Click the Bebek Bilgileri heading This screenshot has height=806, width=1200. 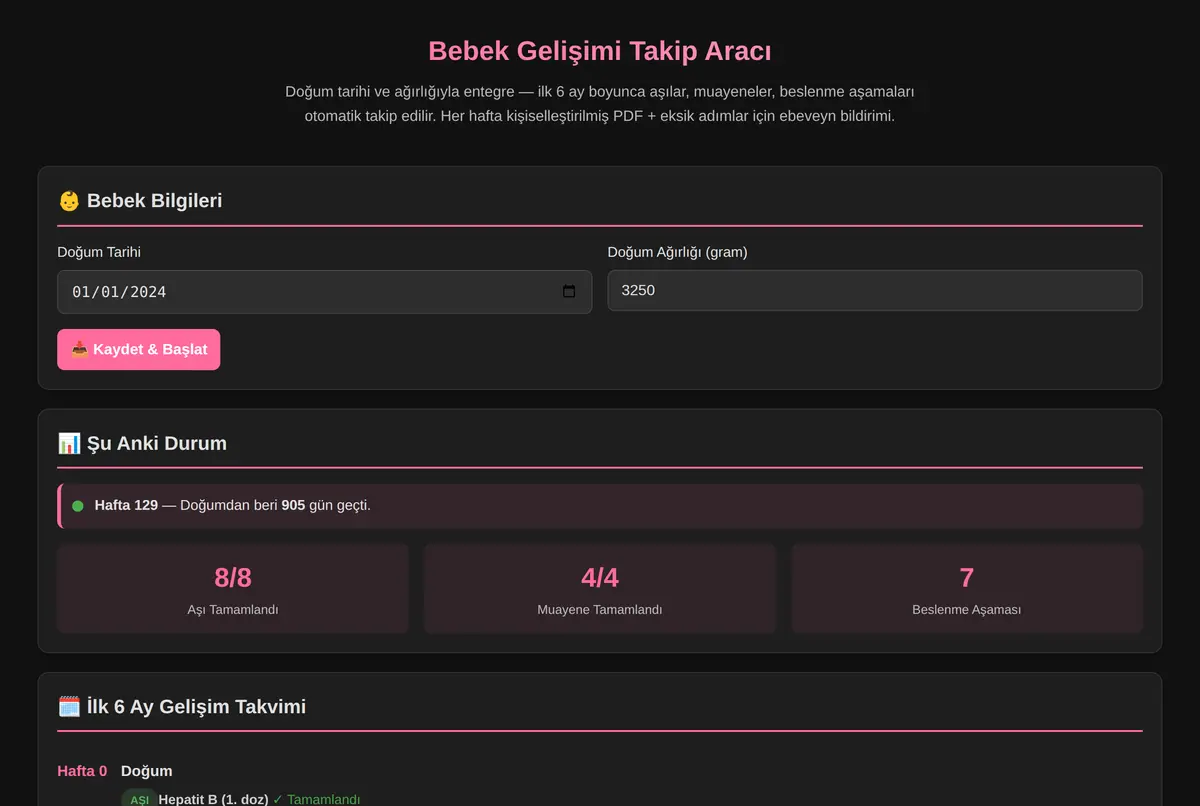(140, 201)
